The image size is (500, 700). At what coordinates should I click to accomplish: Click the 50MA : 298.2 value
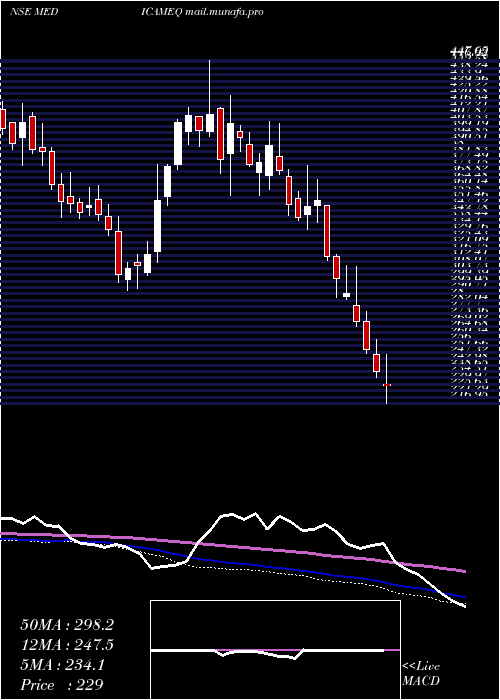[67, 625]
